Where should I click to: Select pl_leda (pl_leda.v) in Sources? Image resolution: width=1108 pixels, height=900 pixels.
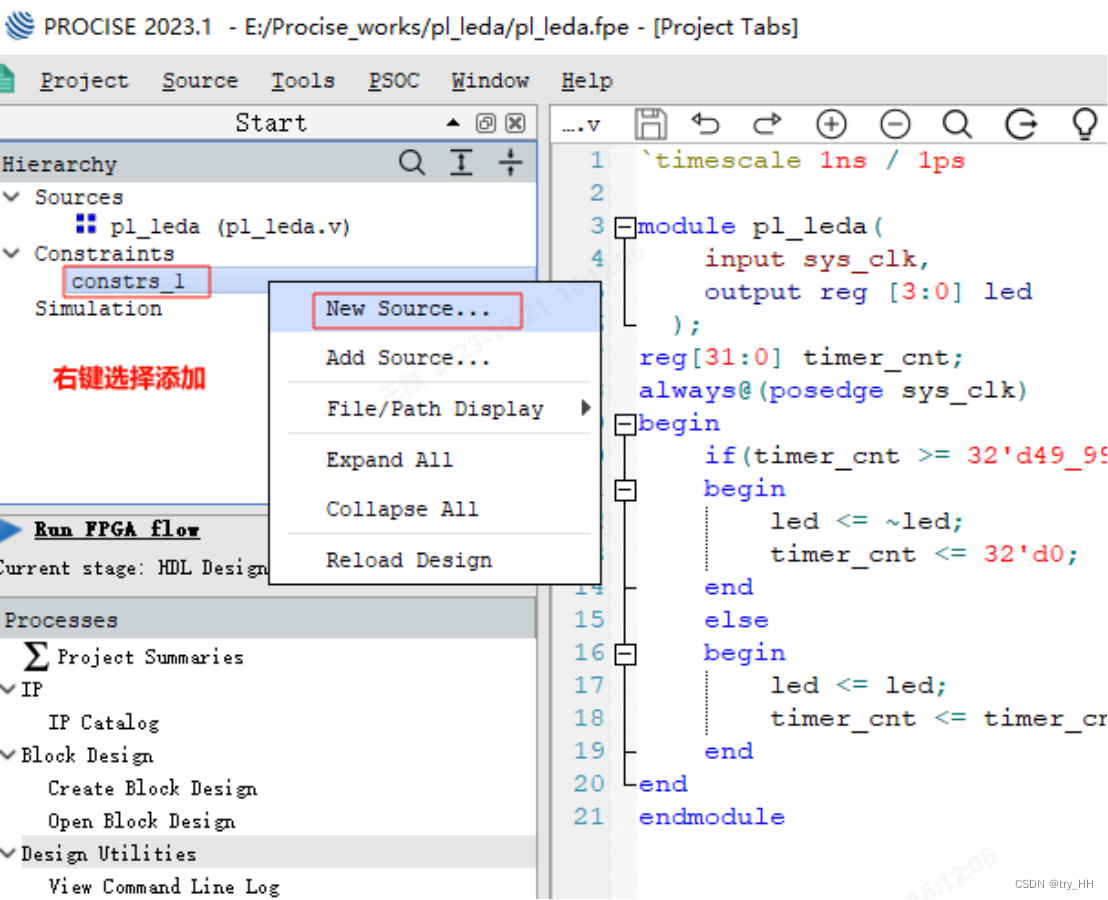[x=230, y=226]
